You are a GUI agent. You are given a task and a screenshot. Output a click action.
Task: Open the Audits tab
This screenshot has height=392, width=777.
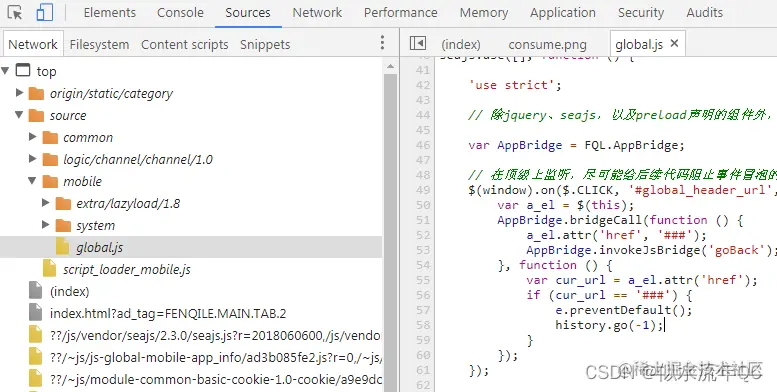704,12
